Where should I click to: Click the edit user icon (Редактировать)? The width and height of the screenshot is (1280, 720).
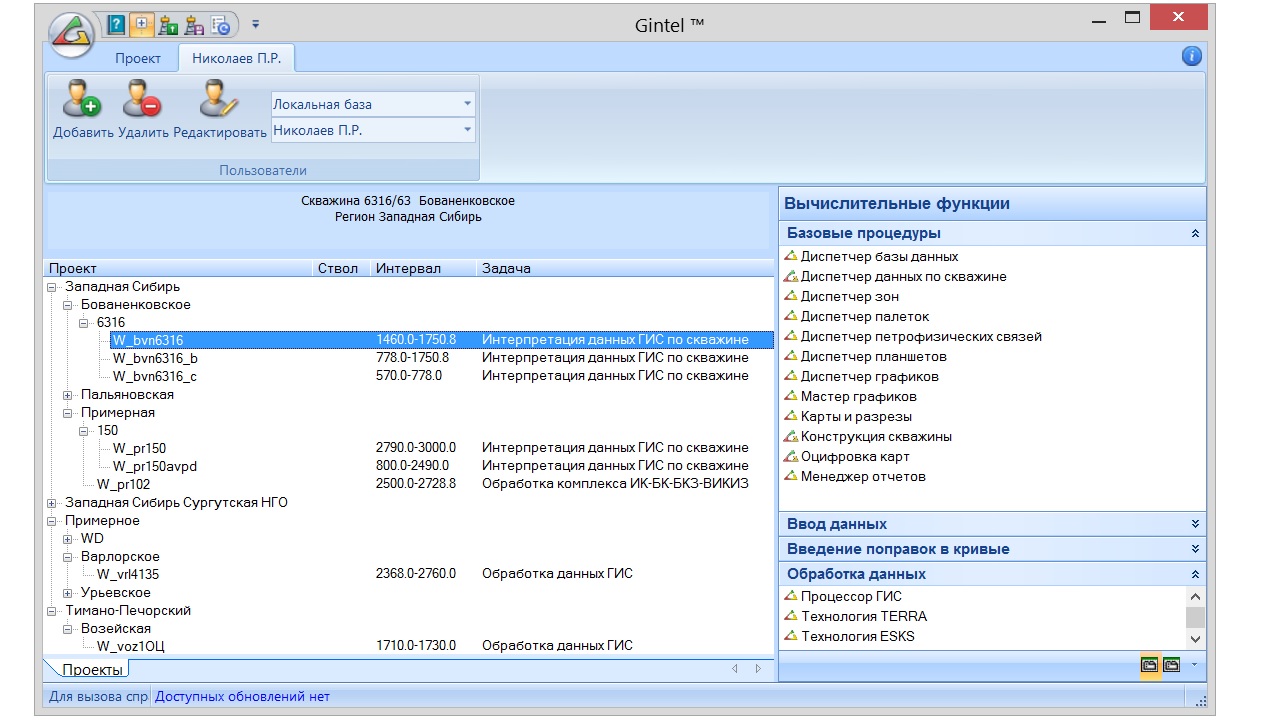pos(218,99)
